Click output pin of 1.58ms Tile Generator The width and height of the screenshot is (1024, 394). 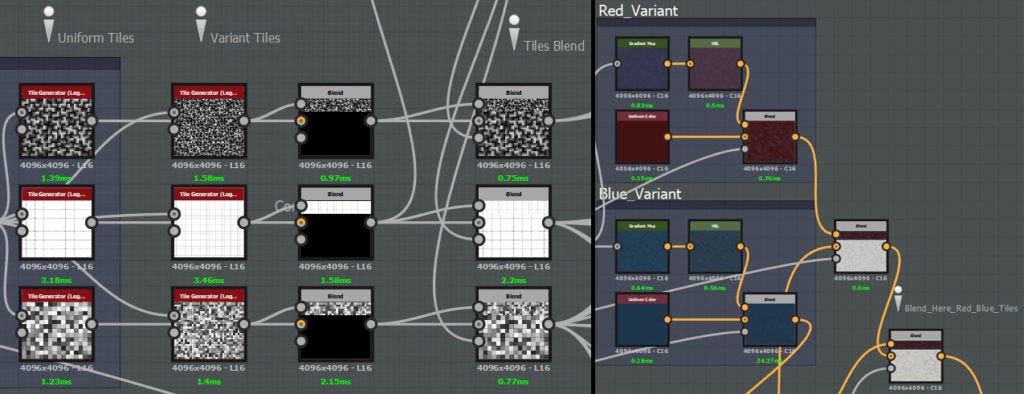(244, 120)
